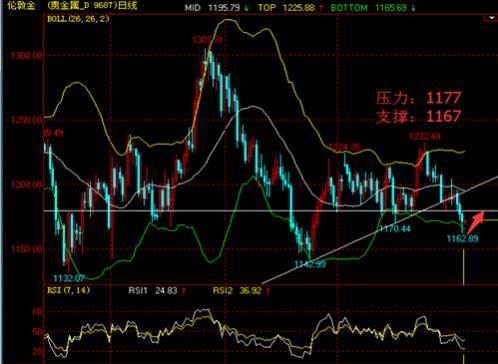The height and width of the screenshot is (364, 498).
Task: Click the 1132.07 low price label
Action: pos(69,278)
